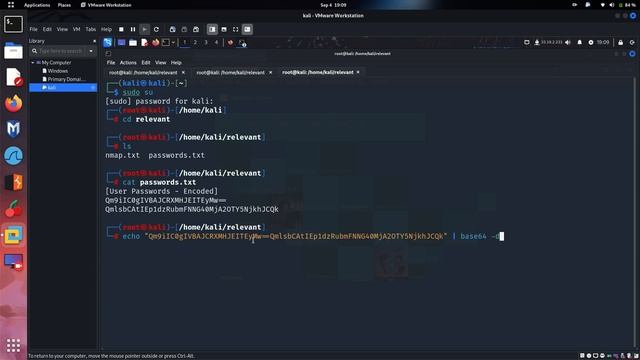Viewport: 640px width, 360px height.
Task: Revert to the previous VM snapshot
Action: pyautogui.click(x=184, y=29)
